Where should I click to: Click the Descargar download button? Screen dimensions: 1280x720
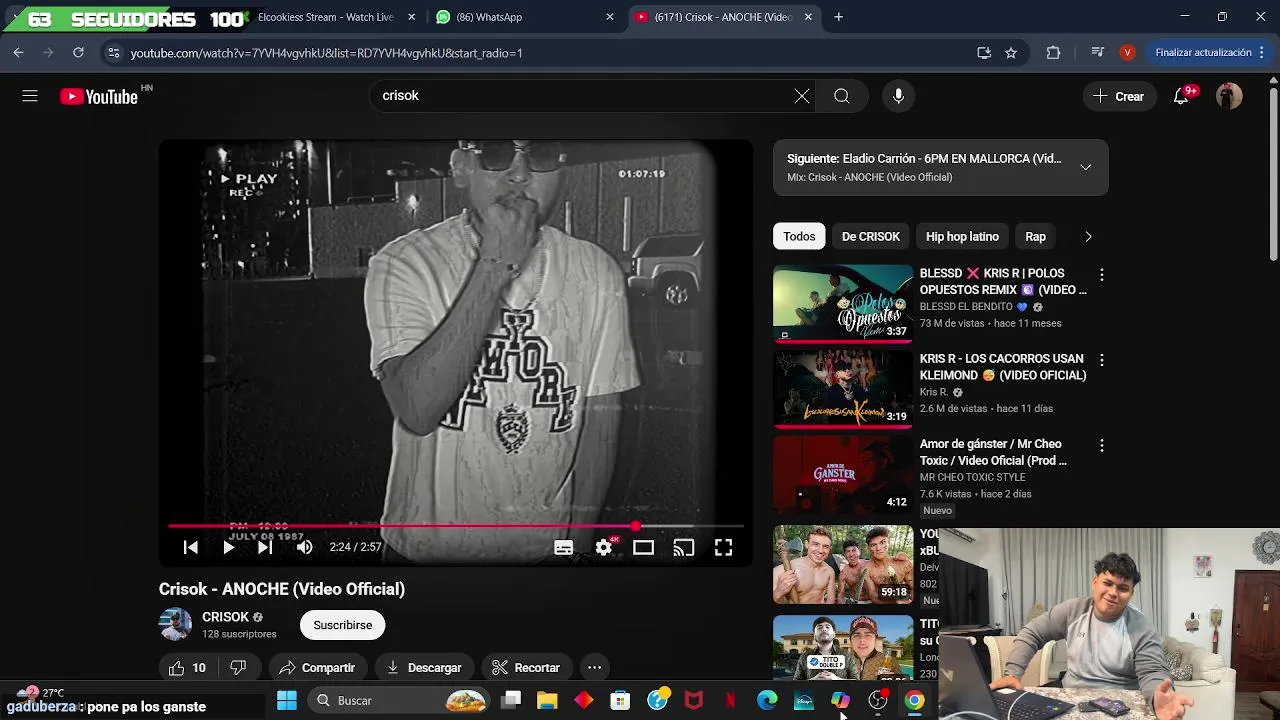[x=424, y=668]
